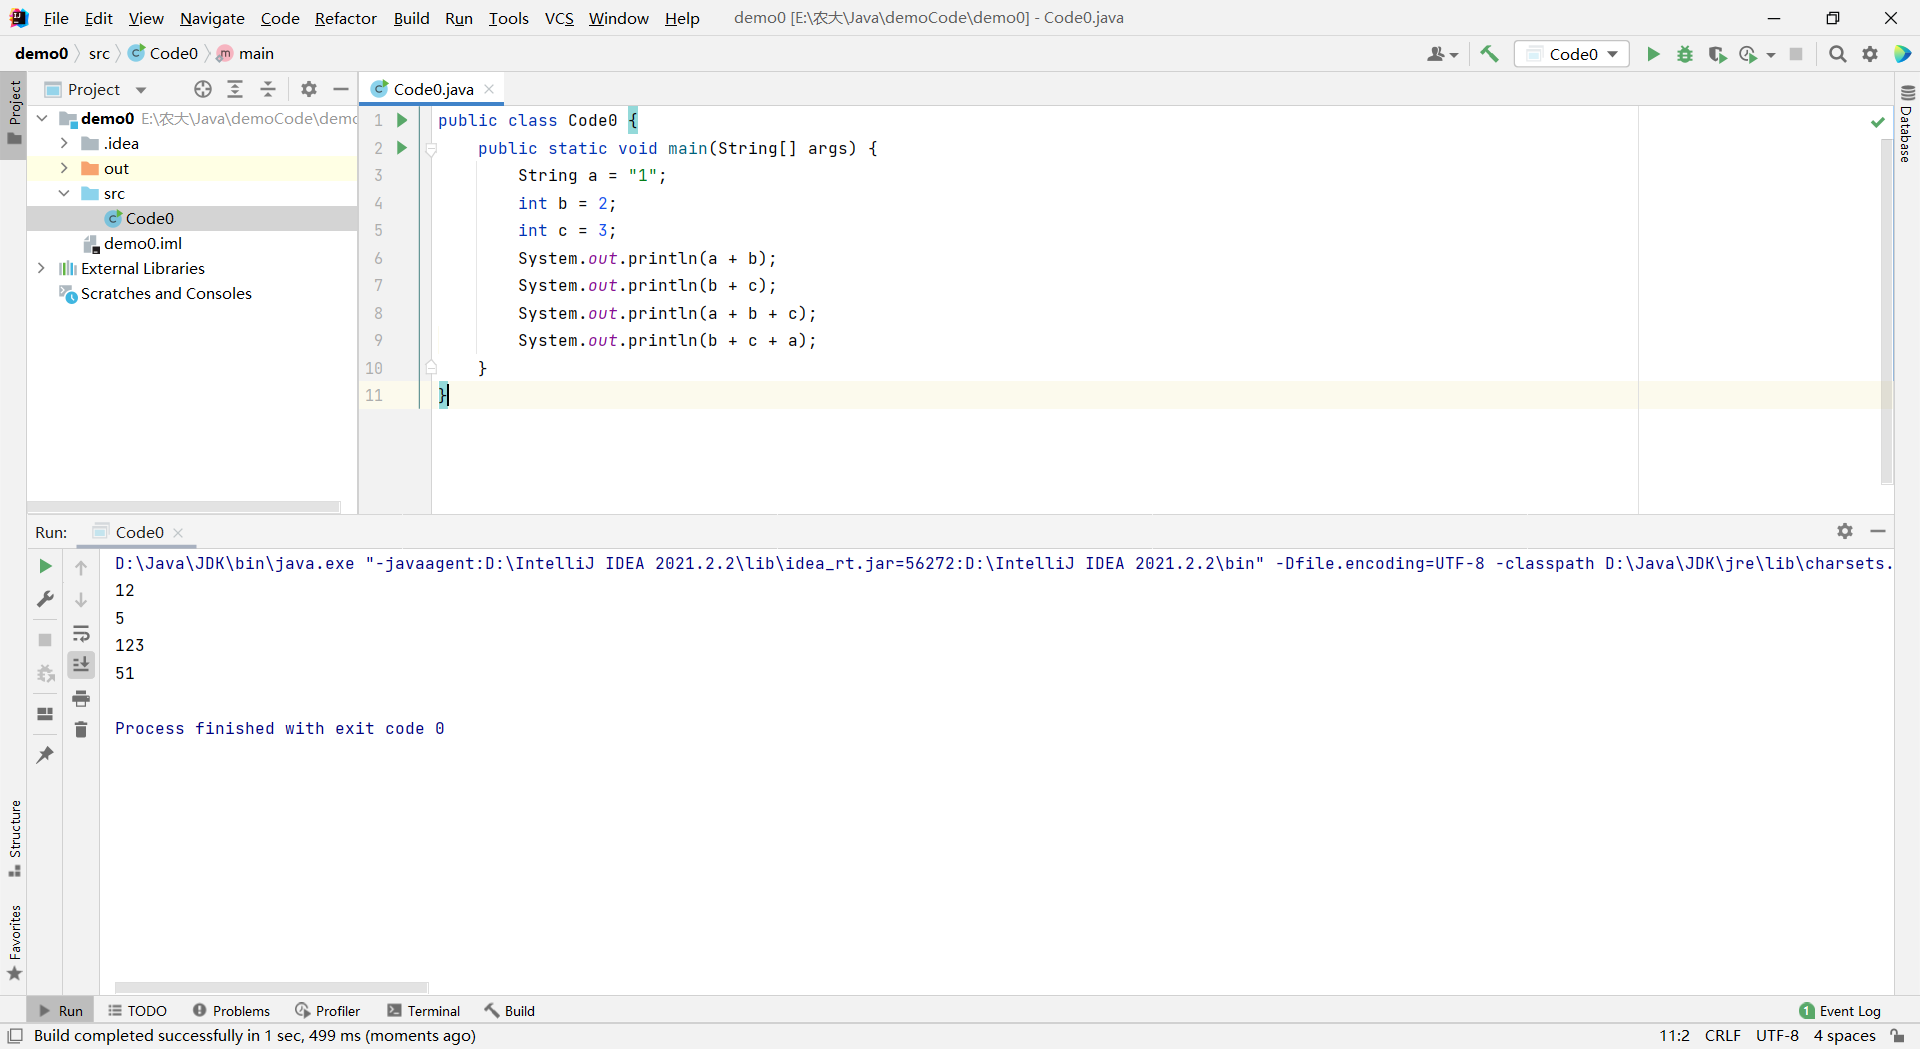Run with Coverage from the top toolbar
This screenshot has height=1049, width=1920.
[x=1717, y=54]
